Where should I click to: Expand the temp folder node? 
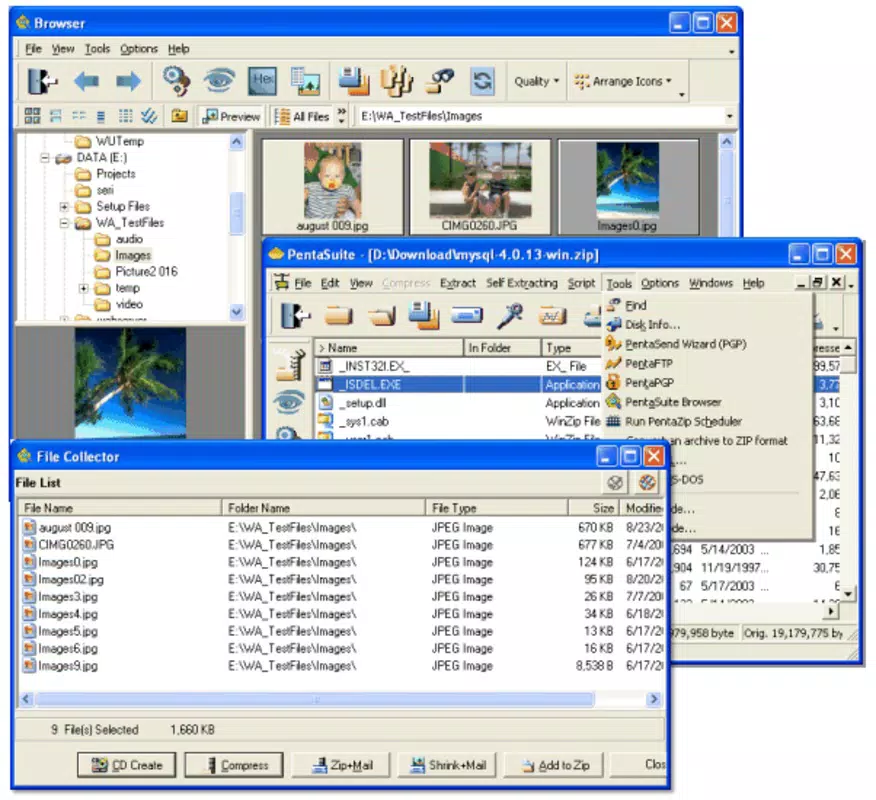pyautogui.click(x=83, y=288)
